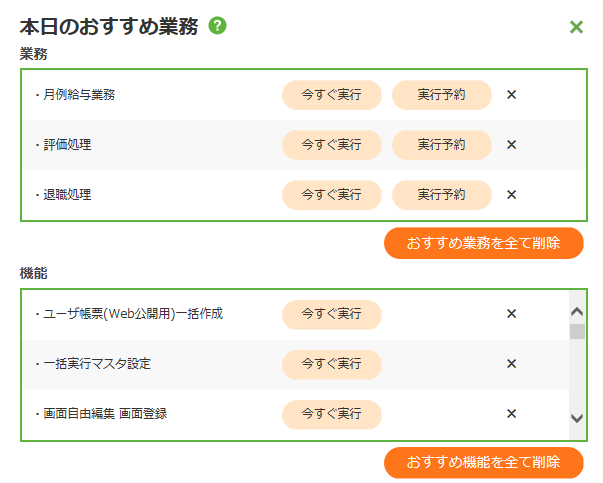603x483 pixels.
Task: Remove ユーザ帳票(Web公開用)一括作成 with its X icon
Action: pos(511,314)
